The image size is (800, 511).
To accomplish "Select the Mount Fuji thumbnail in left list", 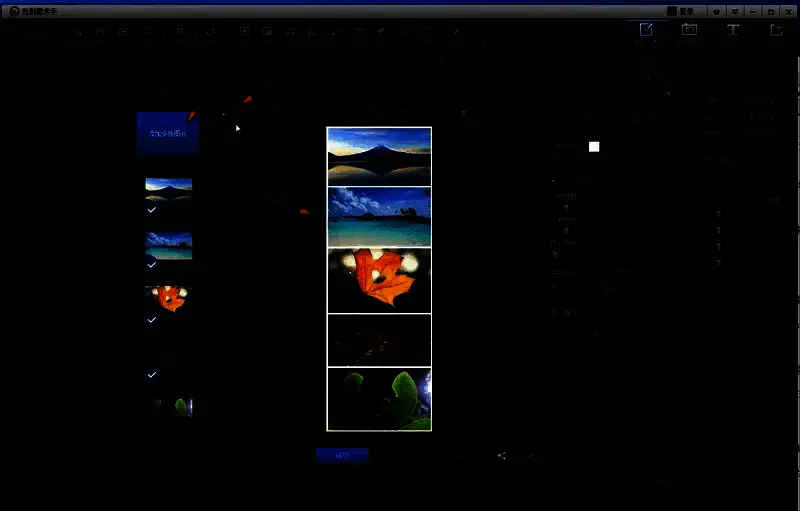I will point(168,189).
